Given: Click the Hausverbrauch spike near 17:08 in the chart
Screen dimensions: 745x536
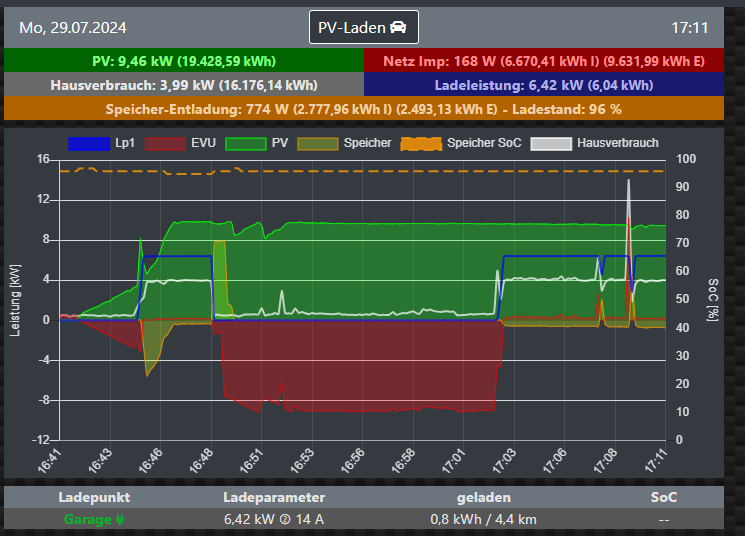Looking at the screenshot, I should click(x=628, y=183).
